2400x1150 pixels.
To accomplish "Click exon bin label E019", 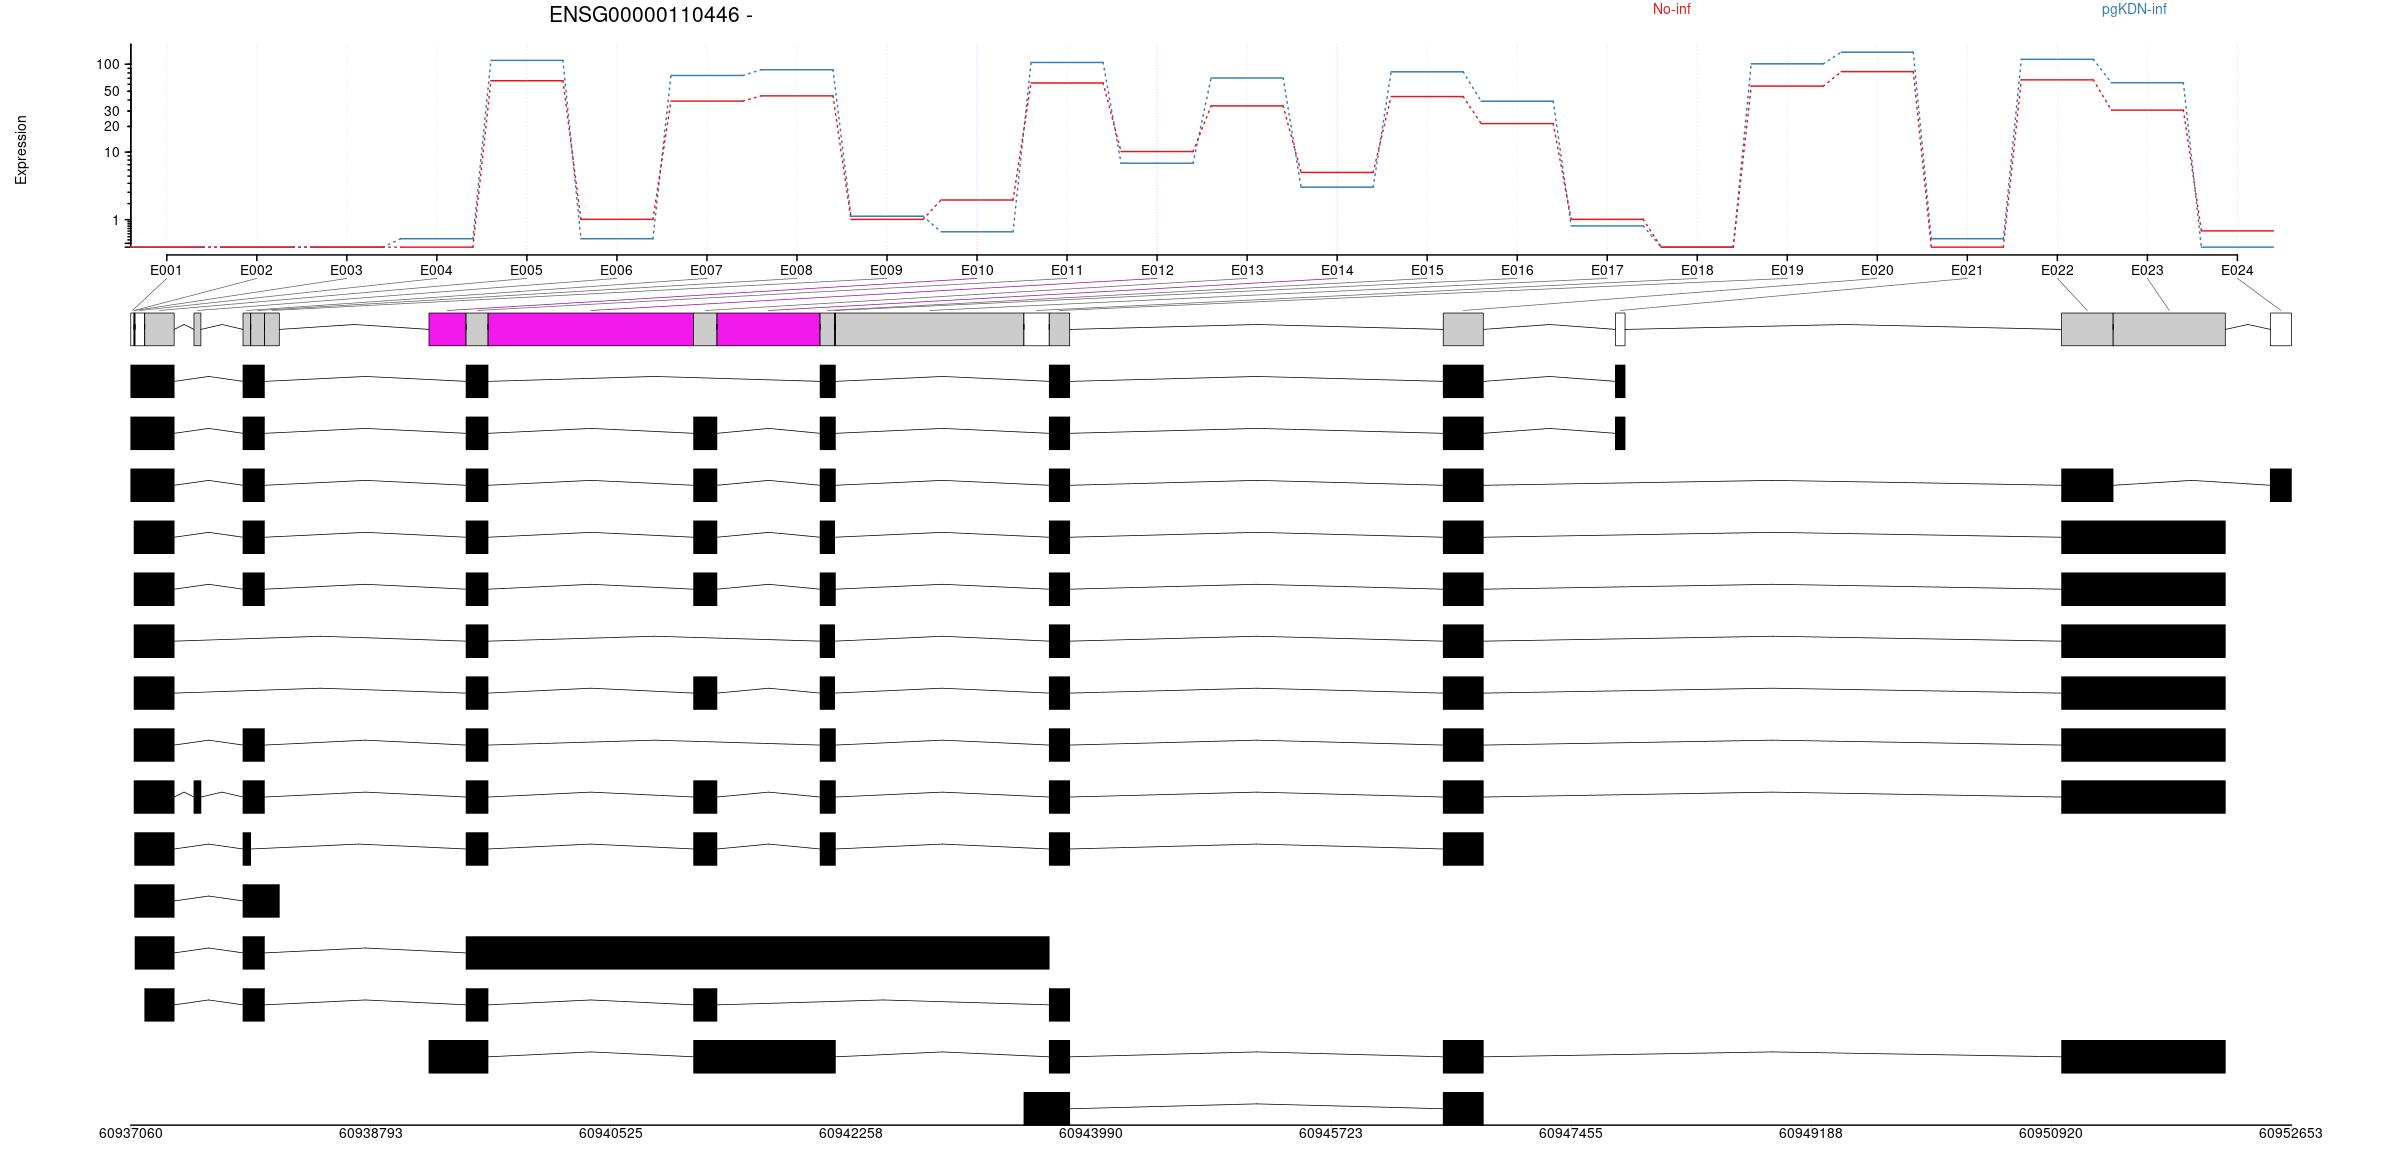I will click(1787, 270).
